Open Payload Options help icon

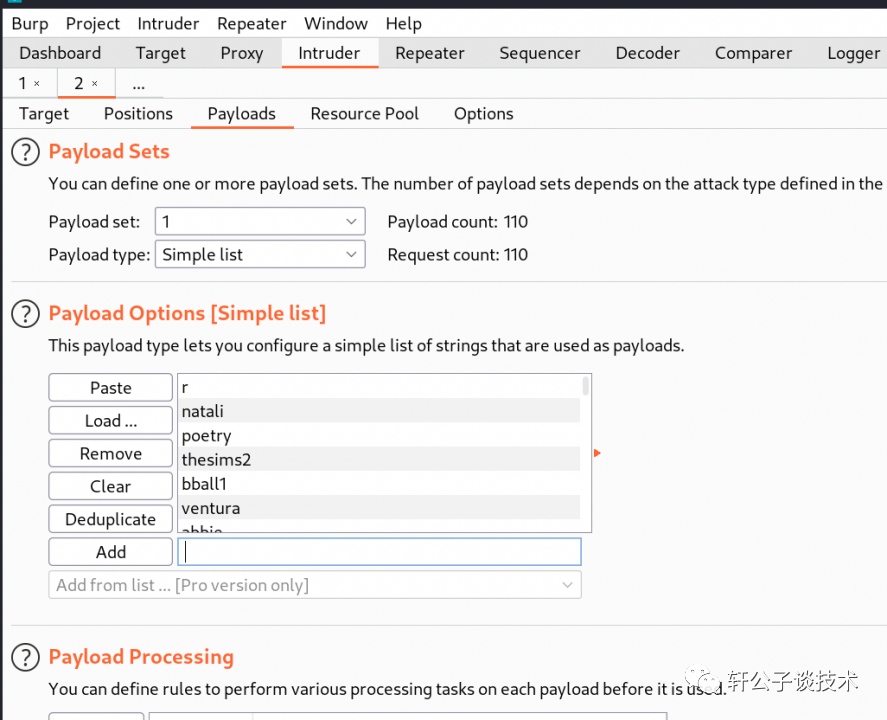[x=25, y=314]
